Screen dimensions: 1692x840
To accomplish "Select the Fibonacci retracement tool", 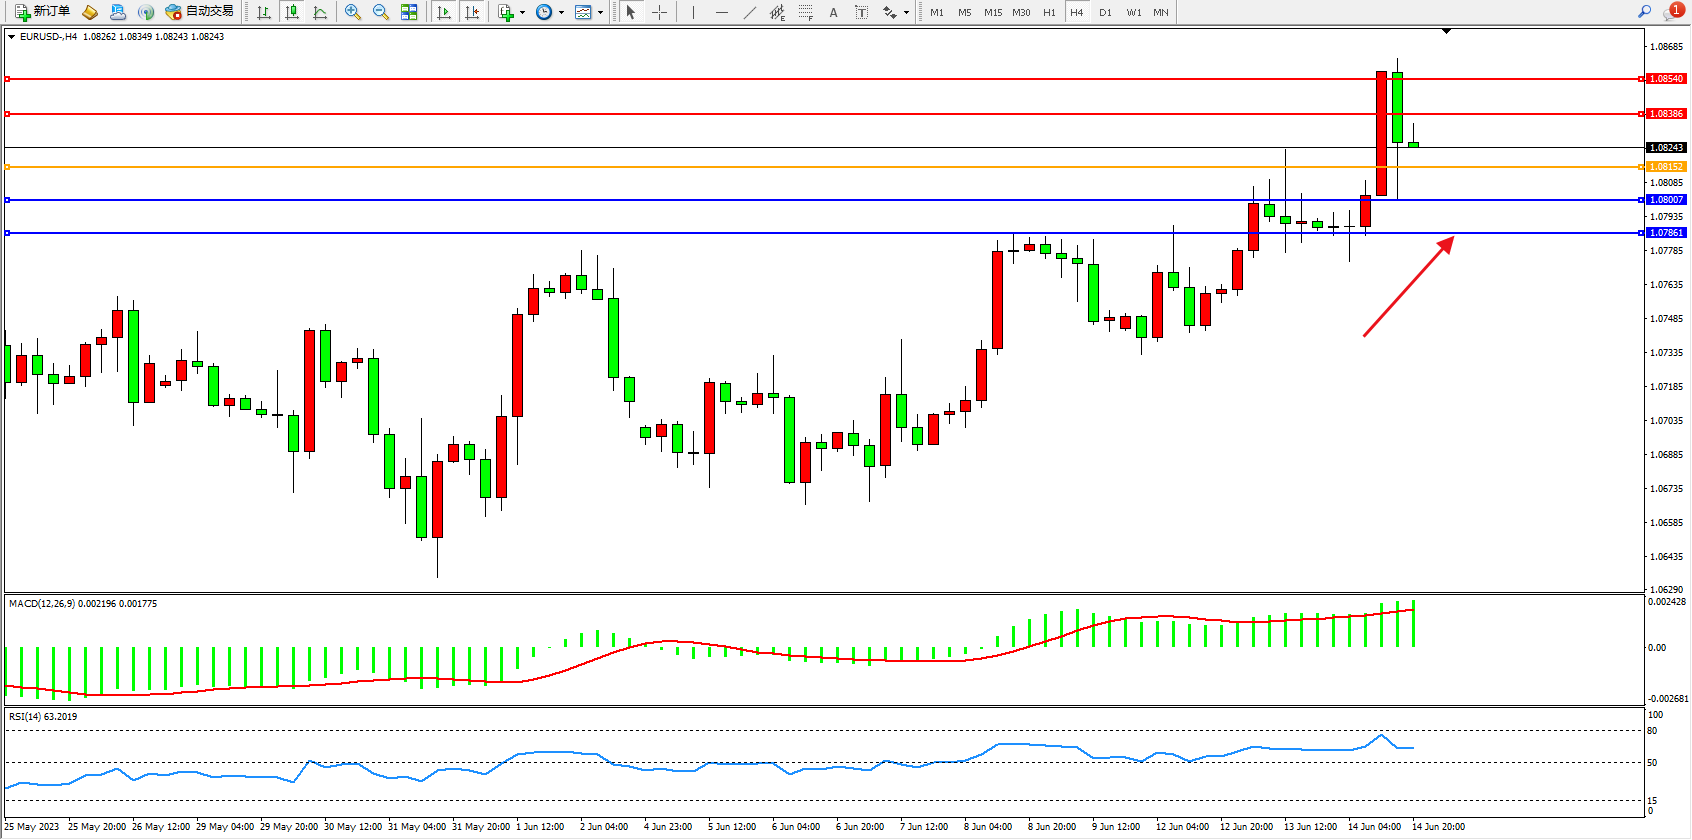I will [x=806, y=12].
